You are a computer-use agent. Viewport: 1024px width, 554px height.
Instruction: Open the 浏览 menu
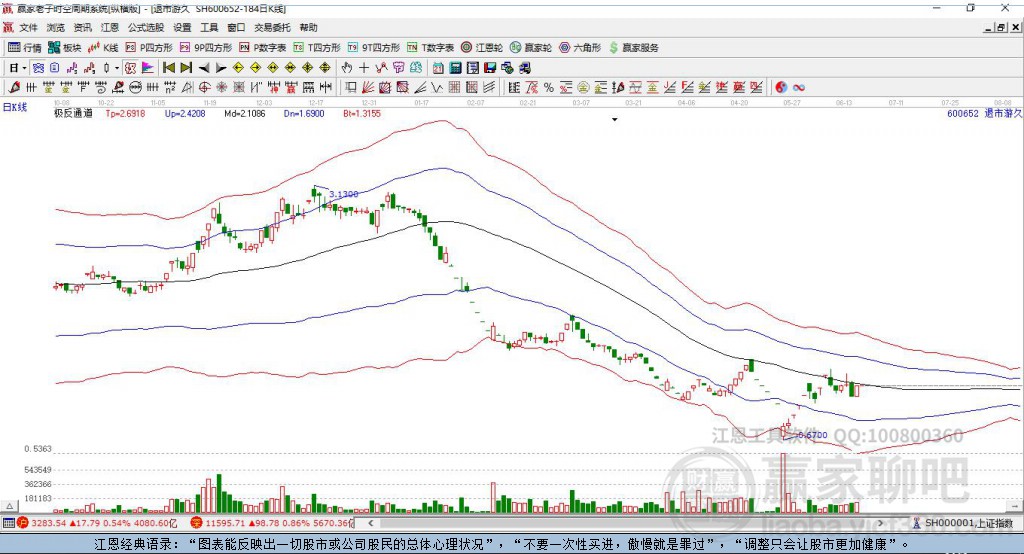(x=56, y=27)
